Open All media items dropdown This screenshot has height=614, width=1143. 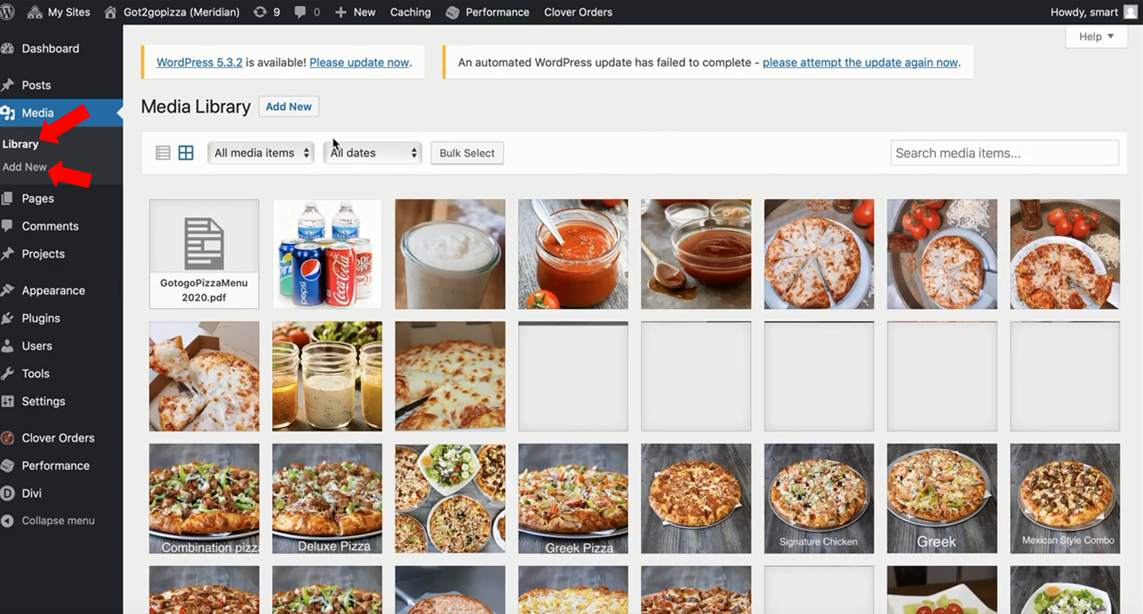point(260,152)
